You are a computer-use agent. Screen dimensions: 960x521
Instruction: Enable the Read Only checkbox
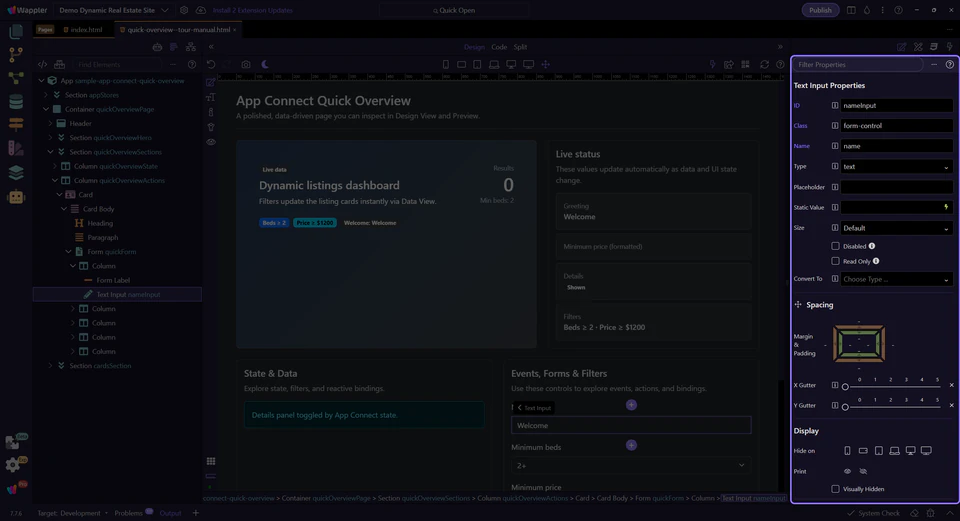click(x=835, y=261)
